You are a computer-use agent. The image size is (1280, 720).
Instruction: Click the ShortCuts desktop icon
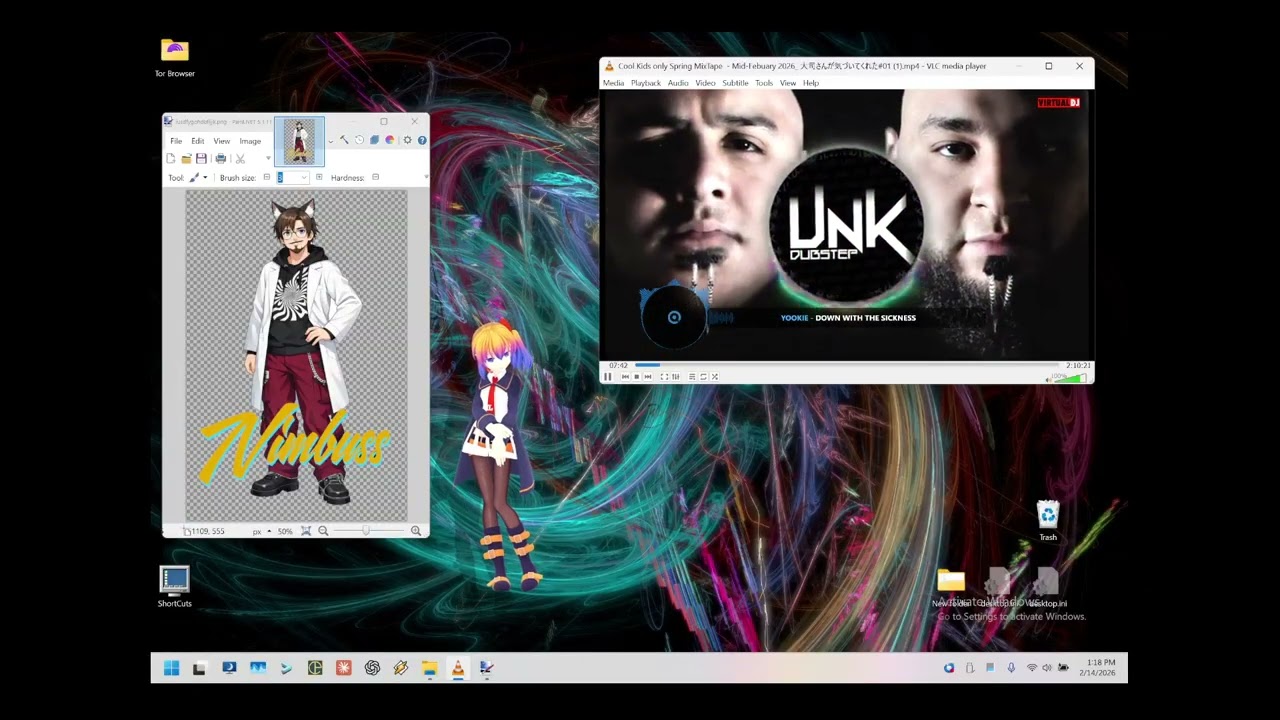[x=174, y=587]
